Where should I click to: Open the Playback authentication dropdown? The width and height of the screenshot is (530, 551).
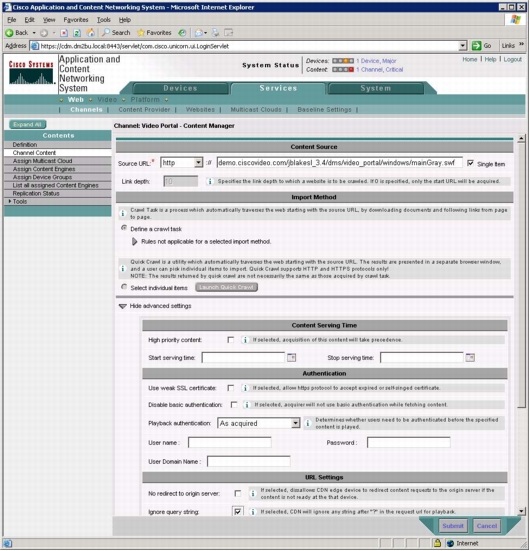click(x=295, y=423)
